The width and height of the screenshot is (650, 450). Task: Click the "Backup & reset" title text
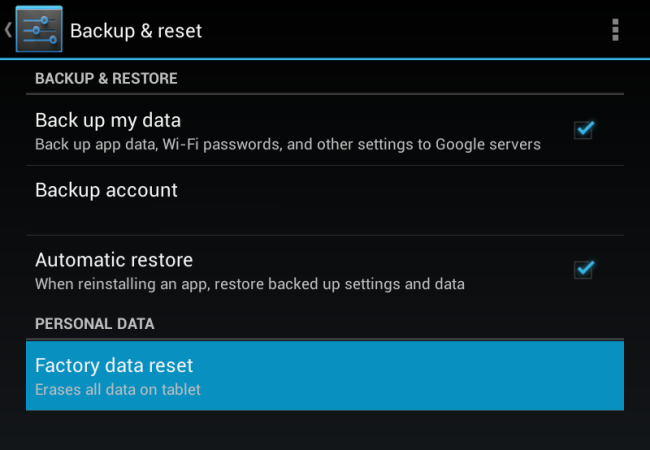click(x=136, y=31)
